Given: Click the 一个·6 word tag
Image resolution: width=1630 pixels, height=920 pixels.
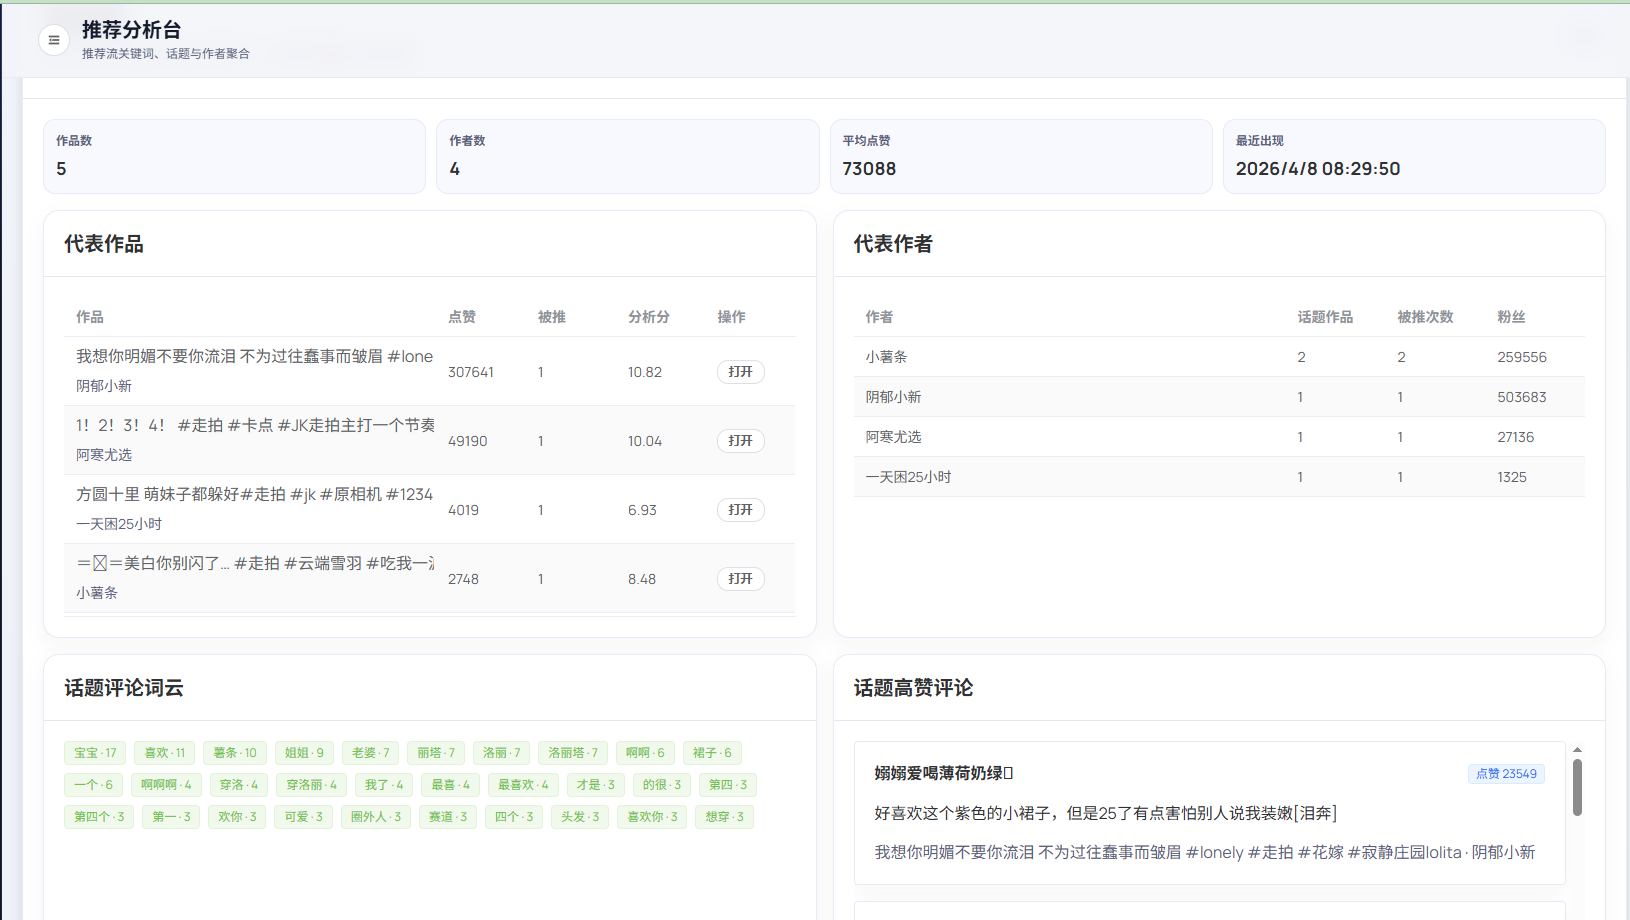Looking at the screenshot, I should 93,785.
